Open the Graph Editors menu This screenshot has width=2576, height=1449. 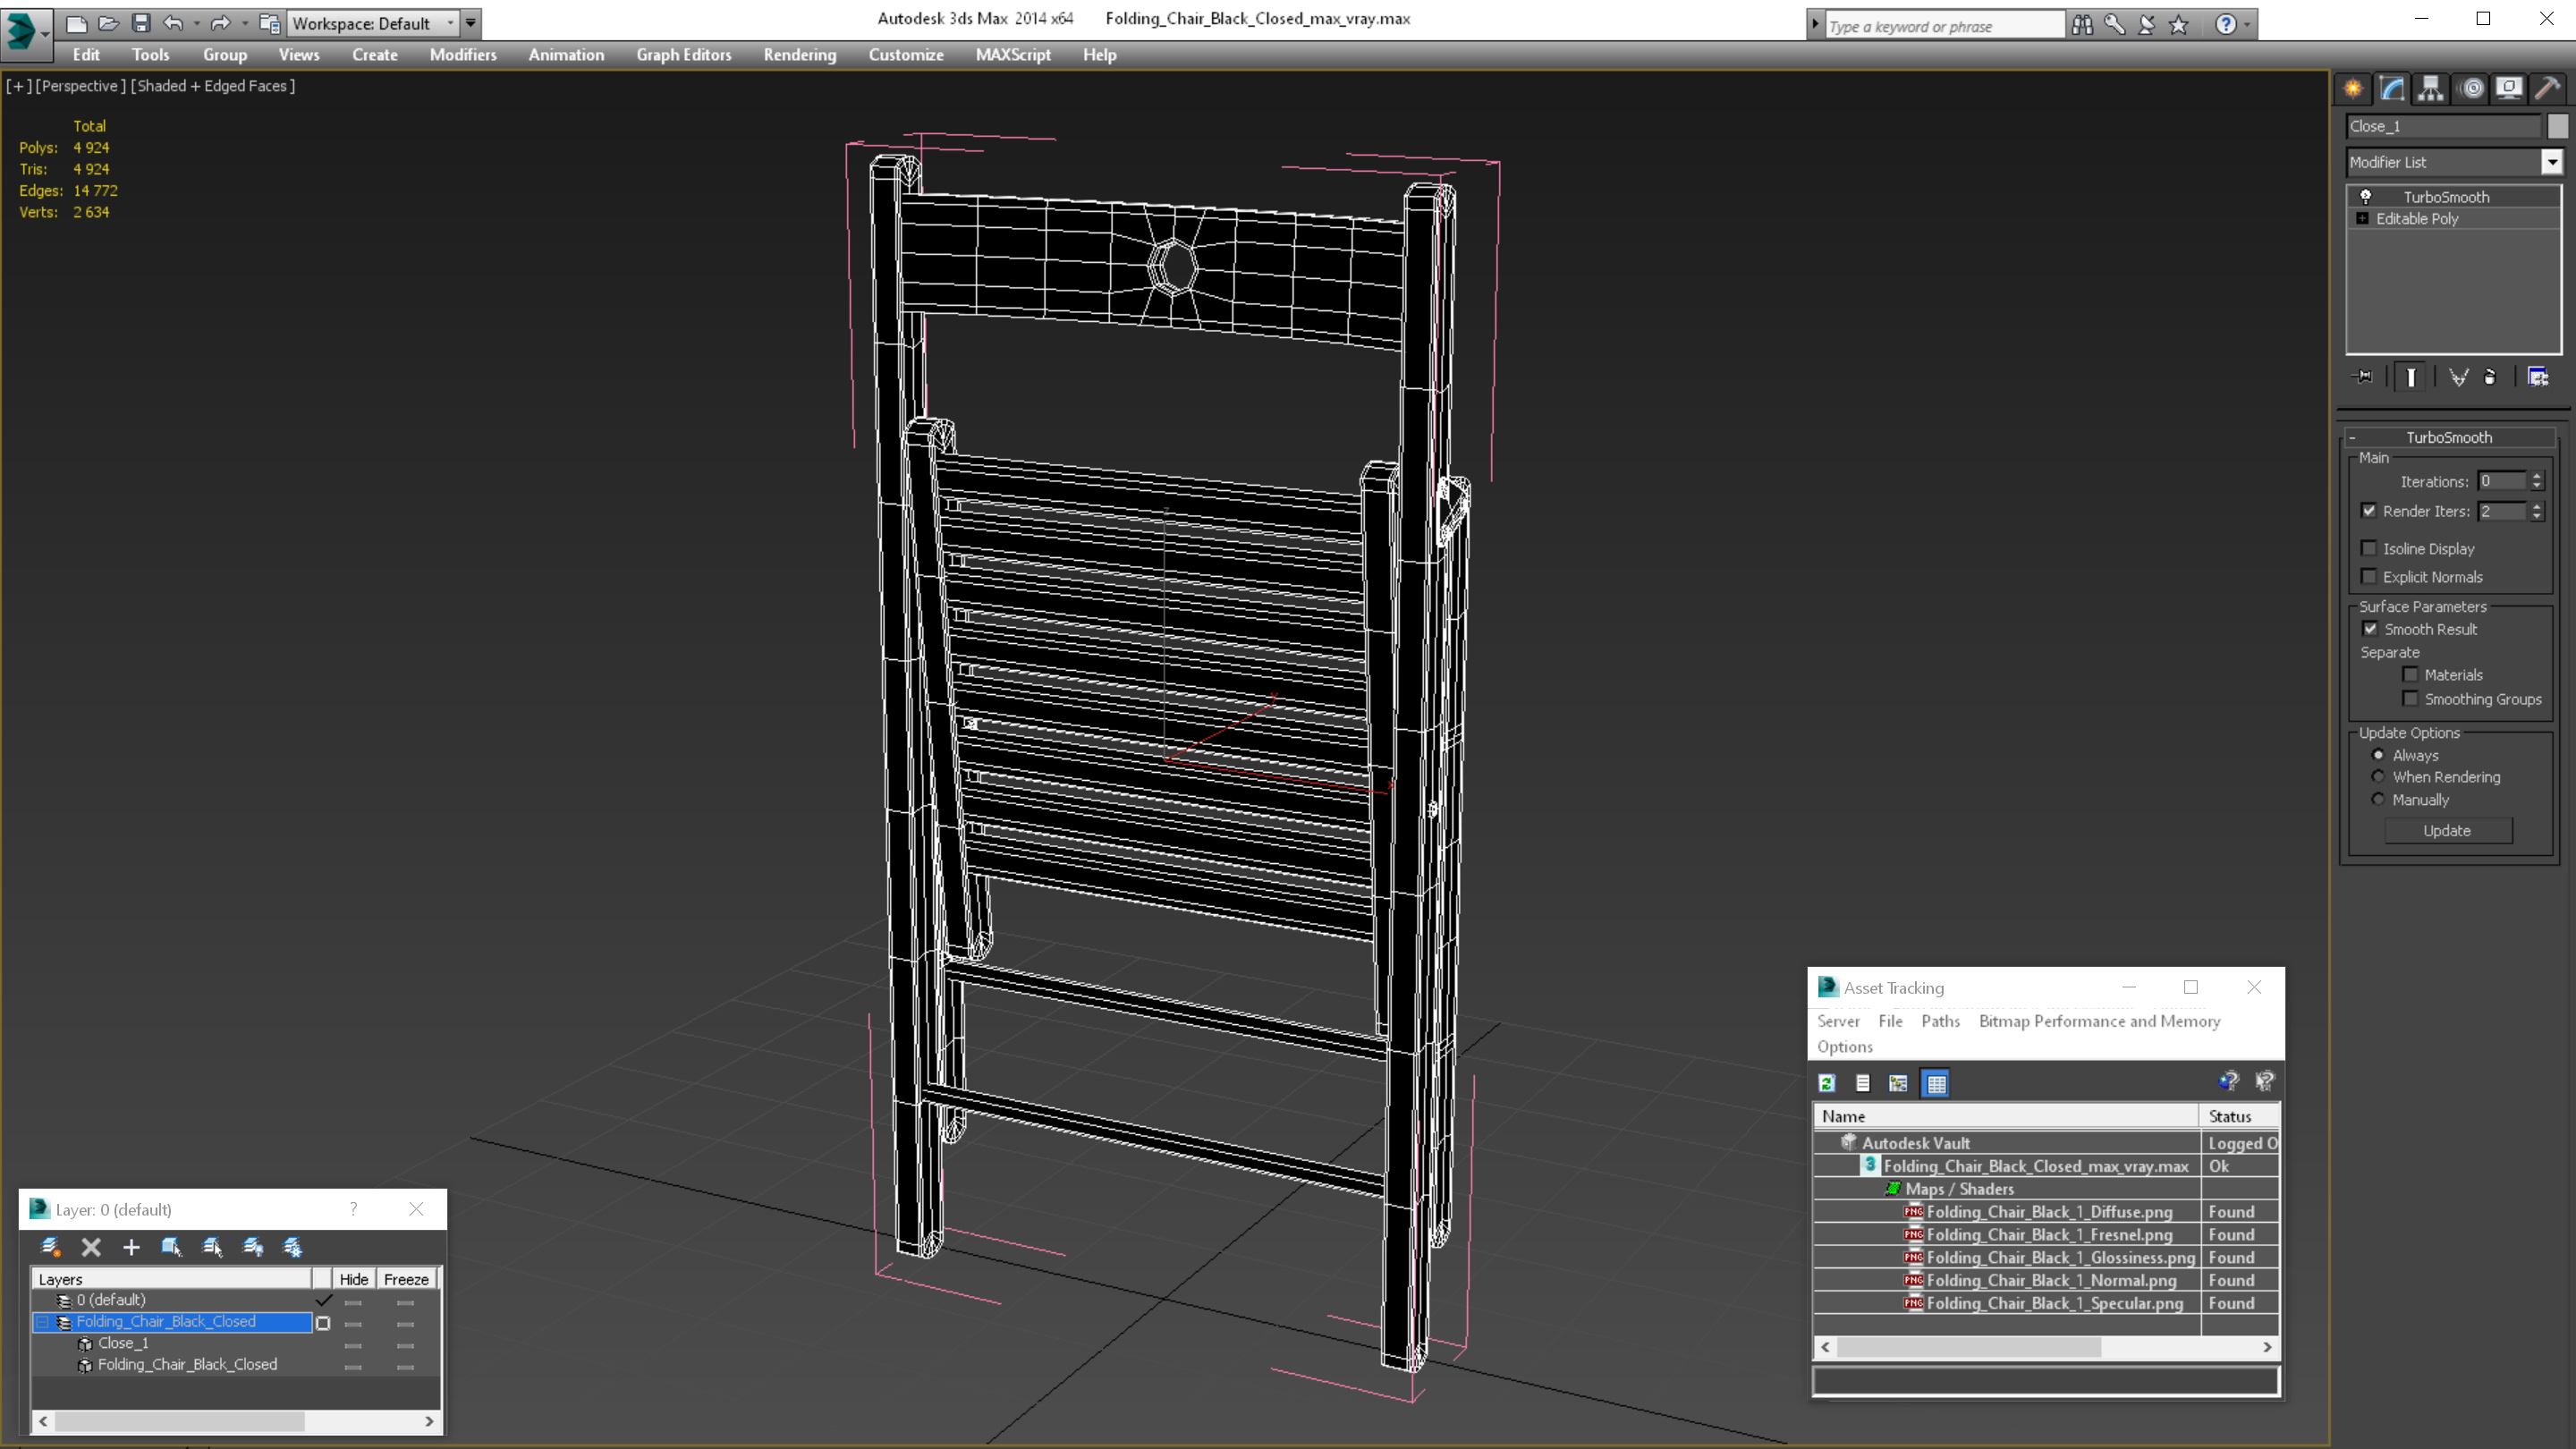[x=683, y=55]
